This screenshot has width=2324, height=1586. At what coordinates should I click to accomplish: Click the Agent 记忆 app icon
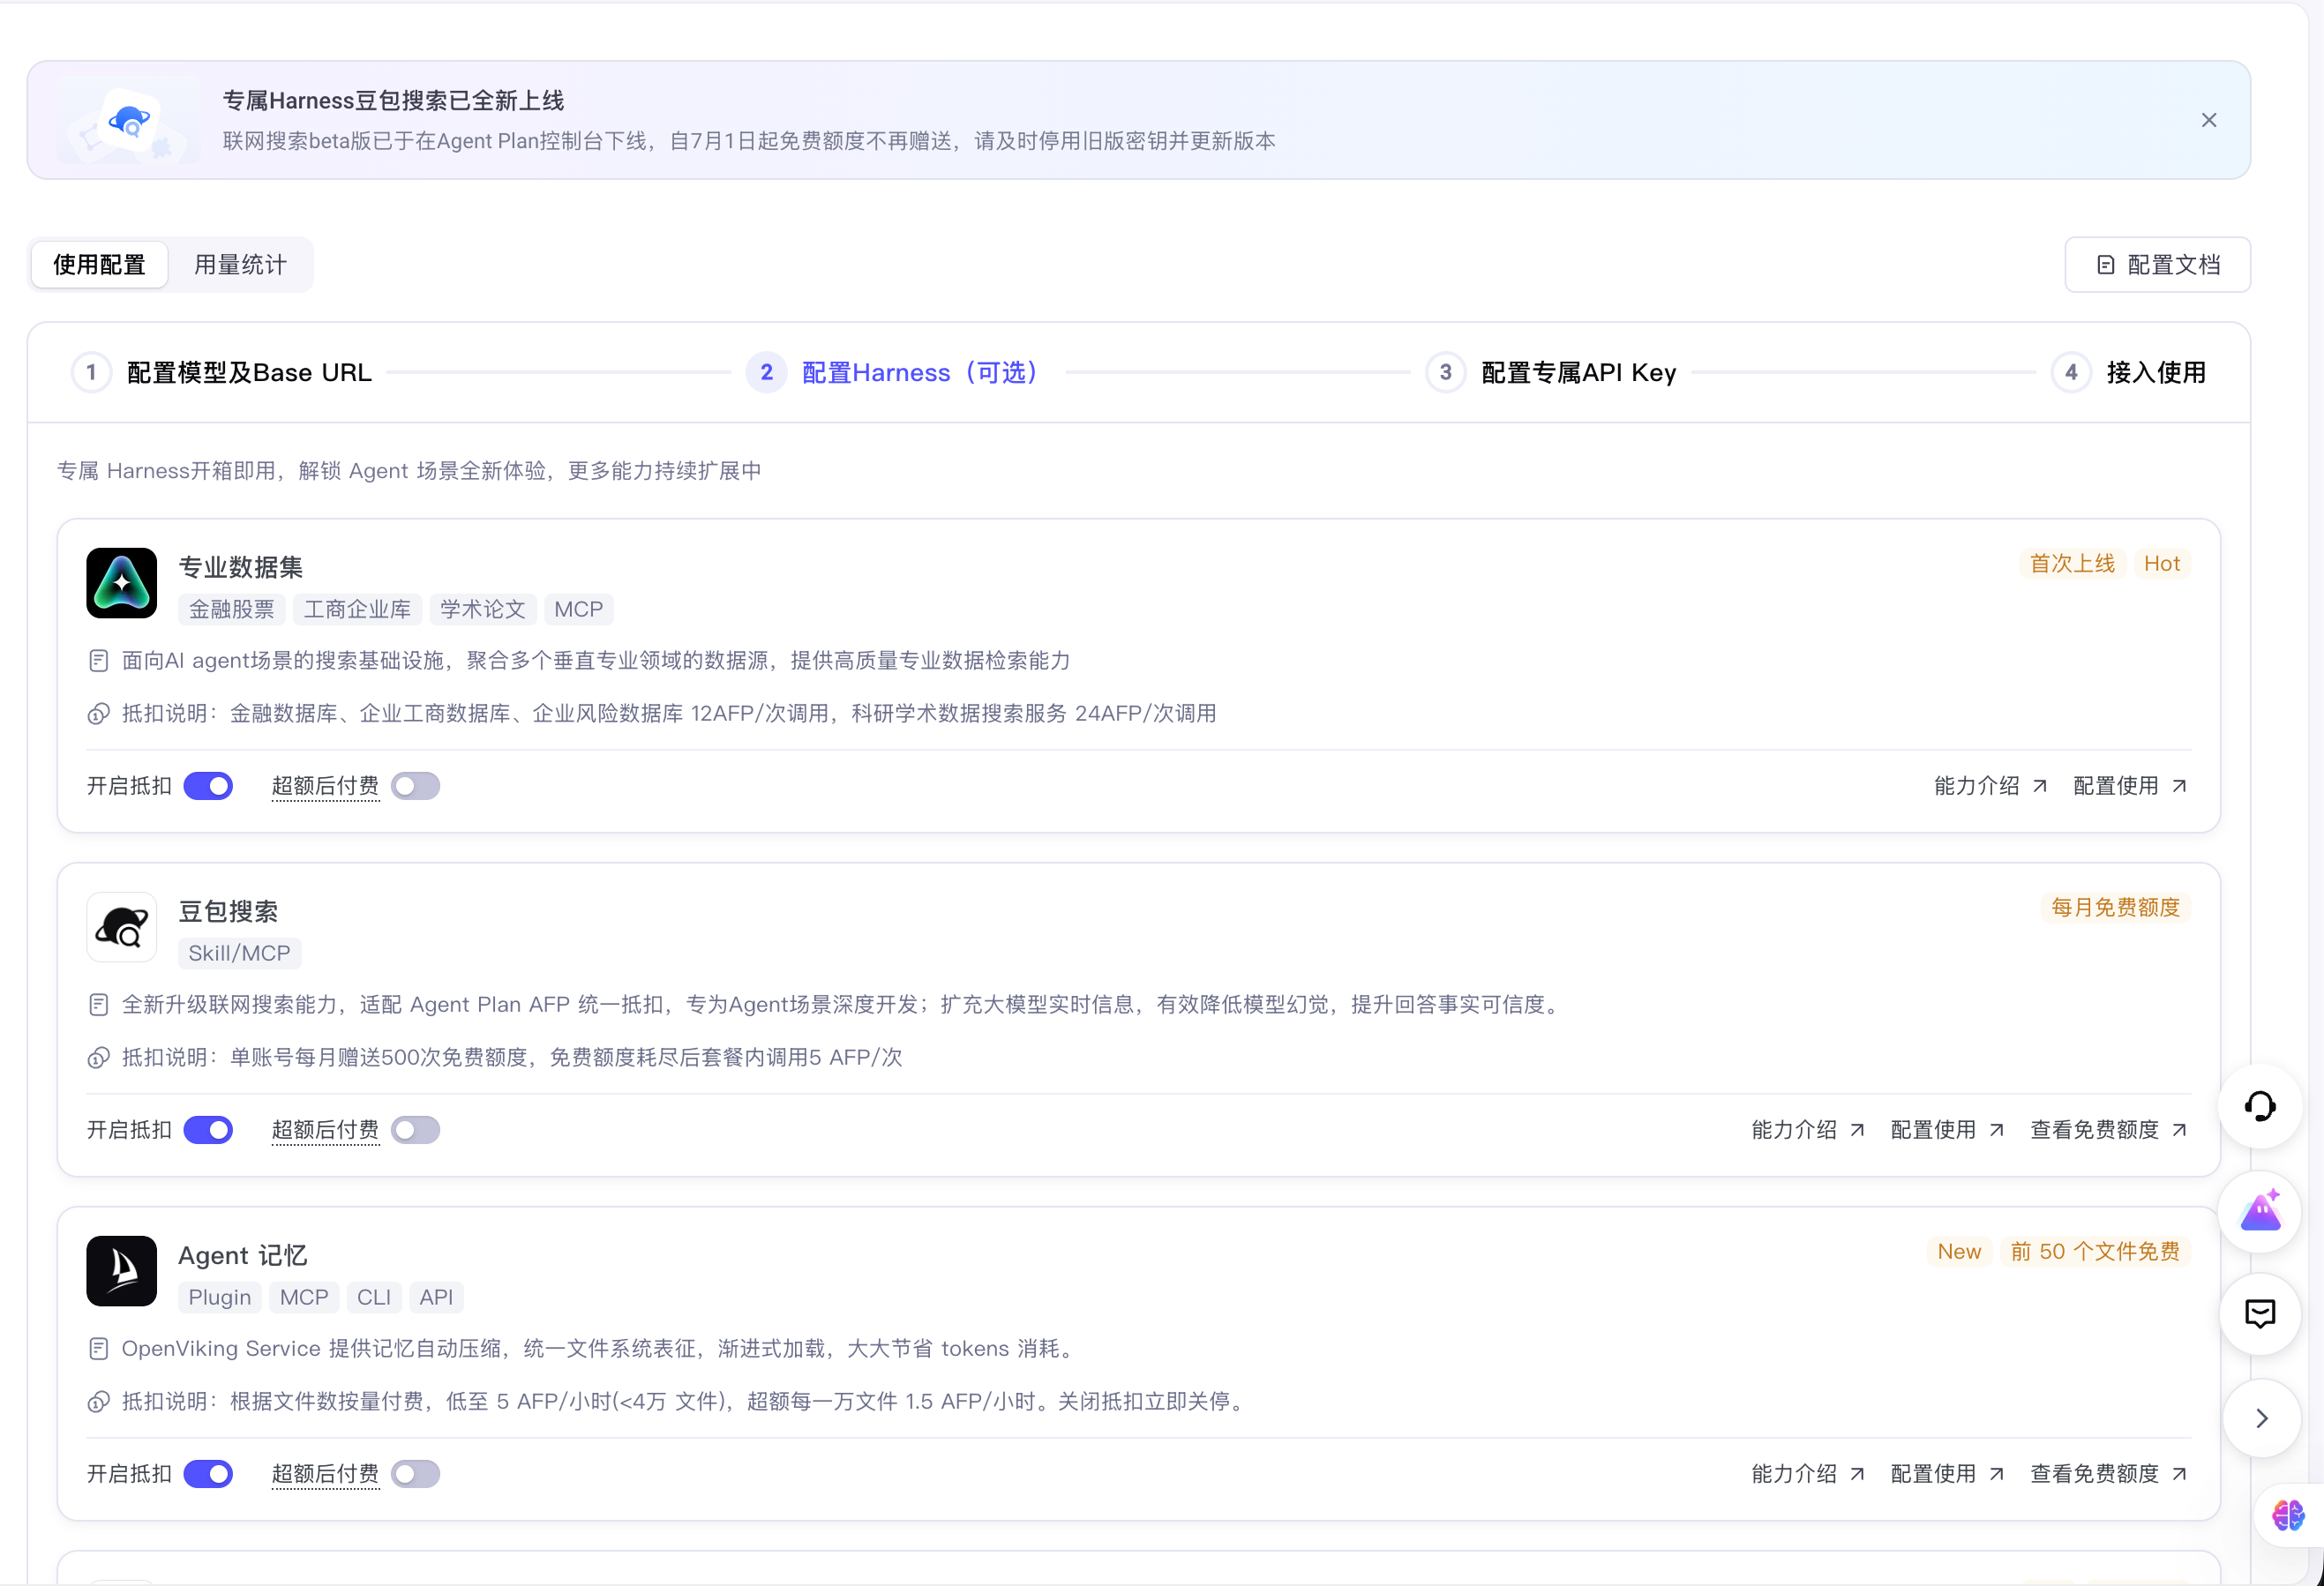pos(122,1271)
